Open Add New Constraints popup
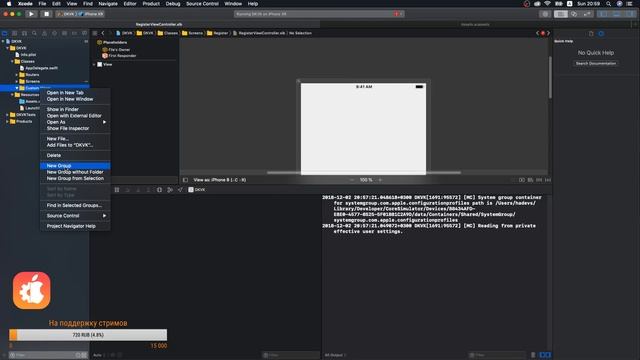640x360 pixels. 539,180
